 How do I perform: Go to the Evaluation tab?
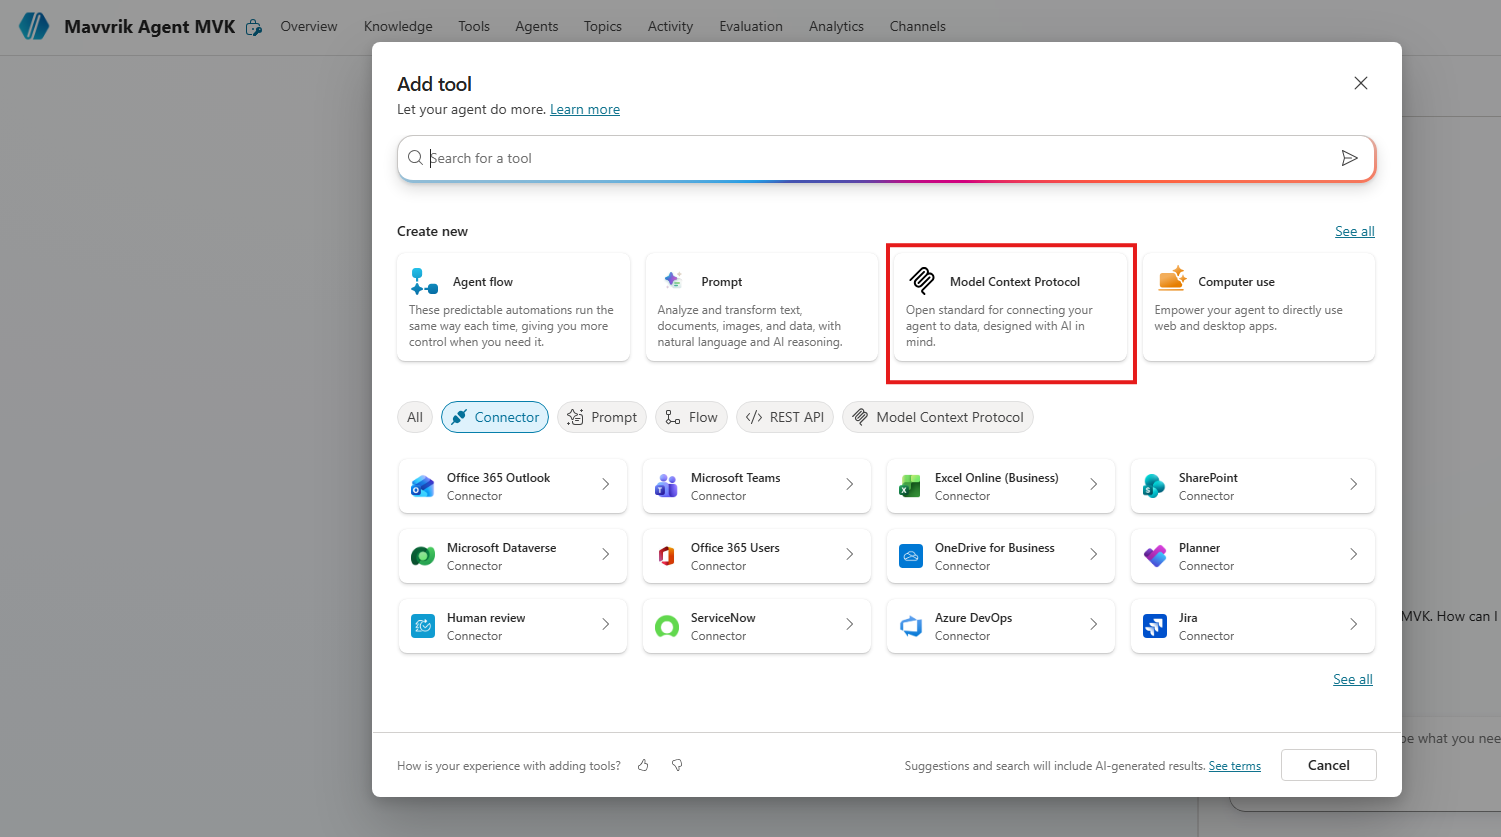click(x=751, y=26)
